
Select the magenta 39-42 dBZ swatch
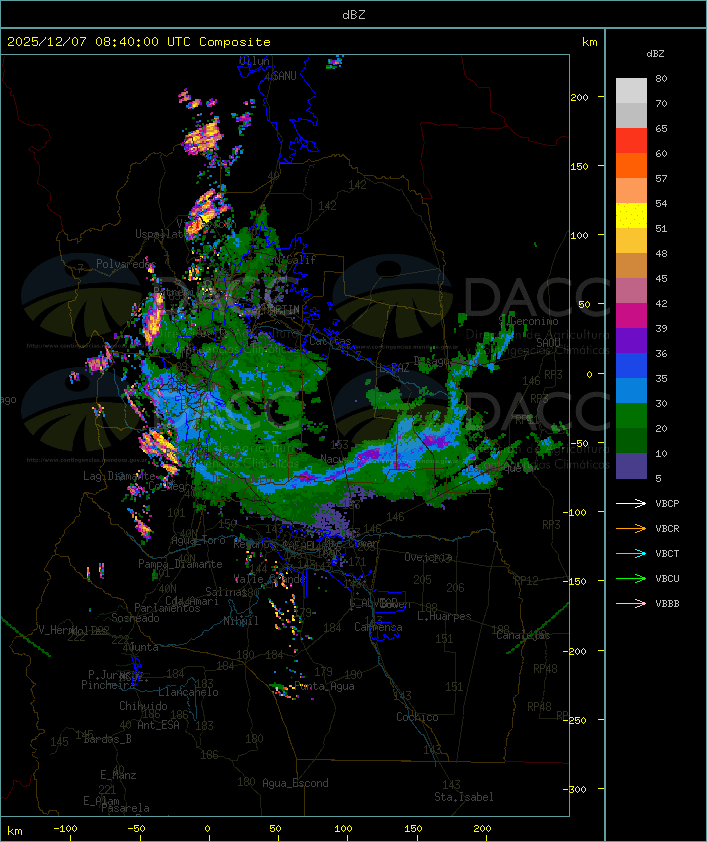(x=631, y=315)
